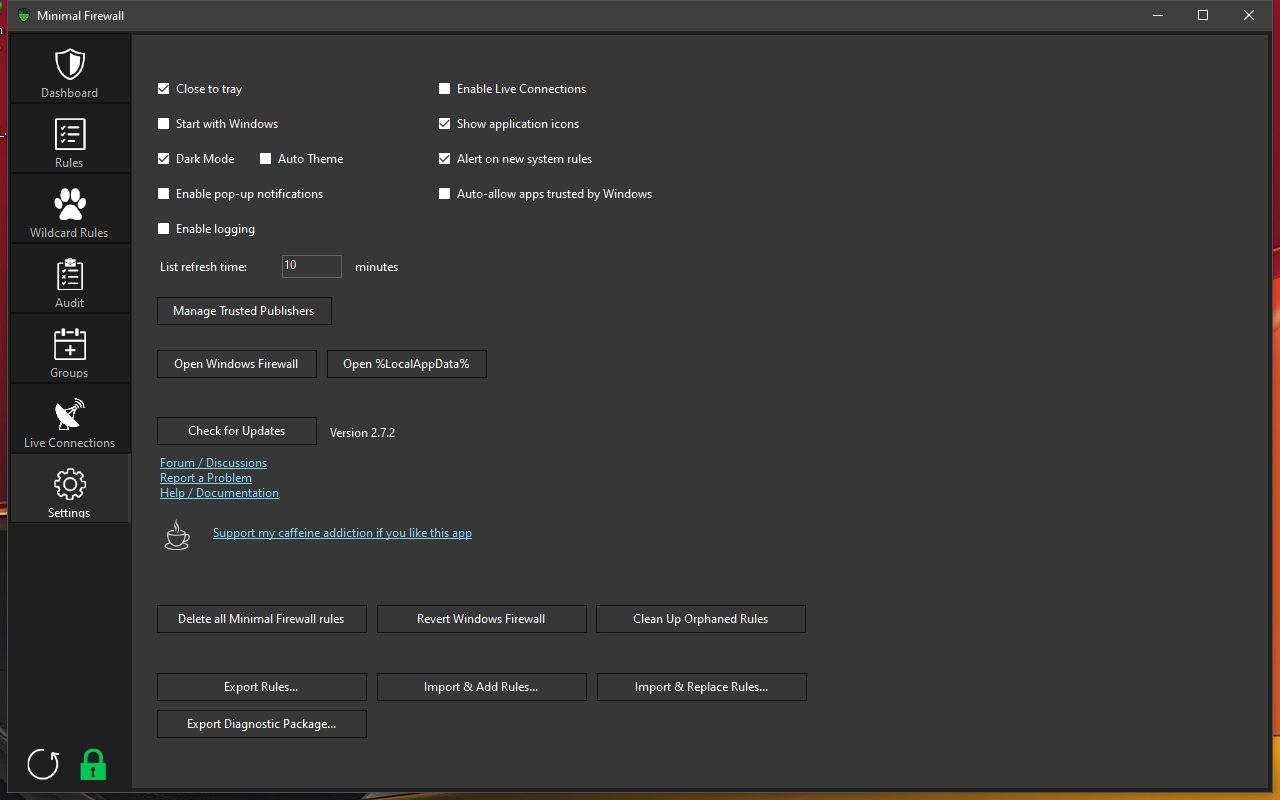Click the refresh arrow icon
This screenshot has width=1280, height=800.
43,764
